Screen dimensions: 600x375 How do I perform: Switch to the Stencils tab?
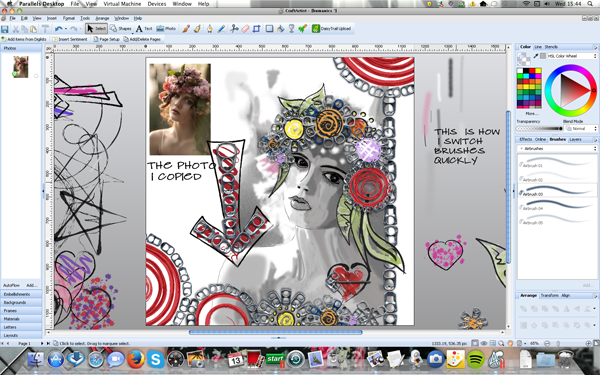(551, 47)
